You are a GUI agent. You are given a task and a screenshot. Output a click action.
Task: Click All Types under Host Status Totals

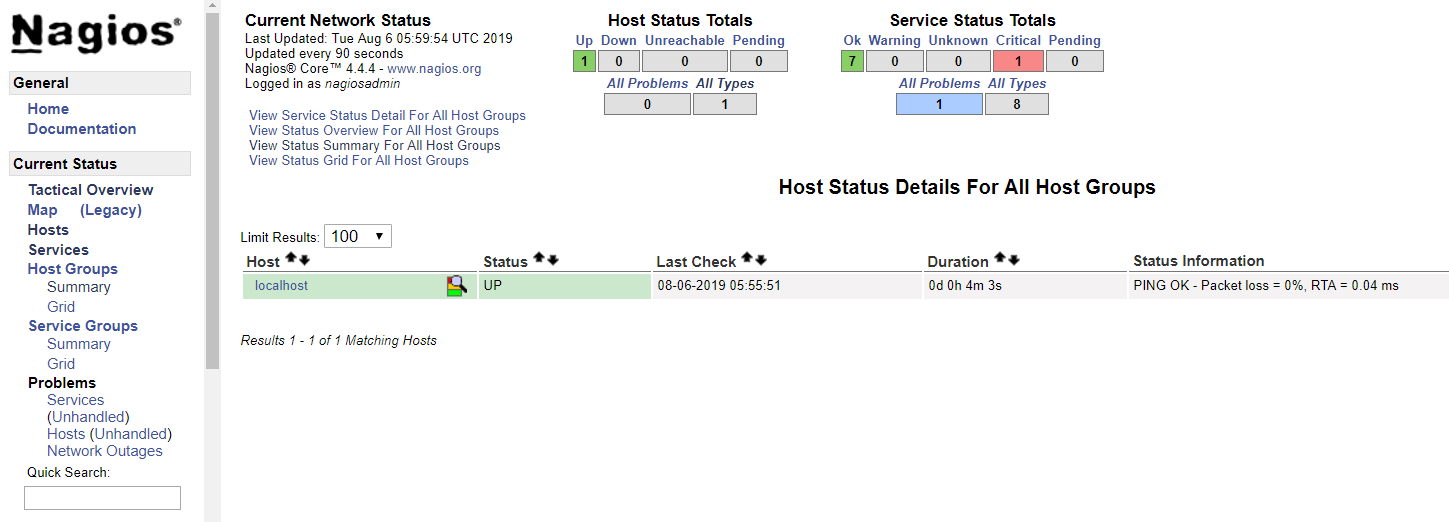pyautogui.click(x=725, y=84)
